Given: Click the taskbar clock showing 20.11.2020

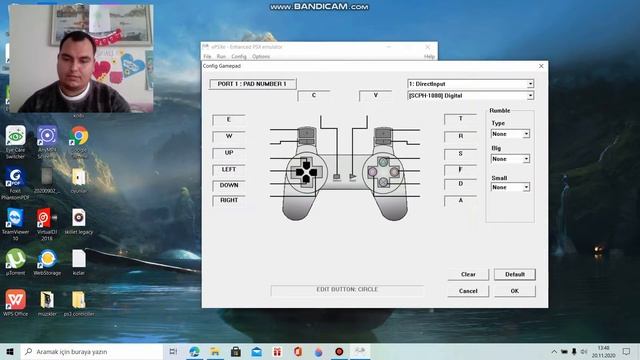Looking at the screenshot, I should [x=603, y=351].
